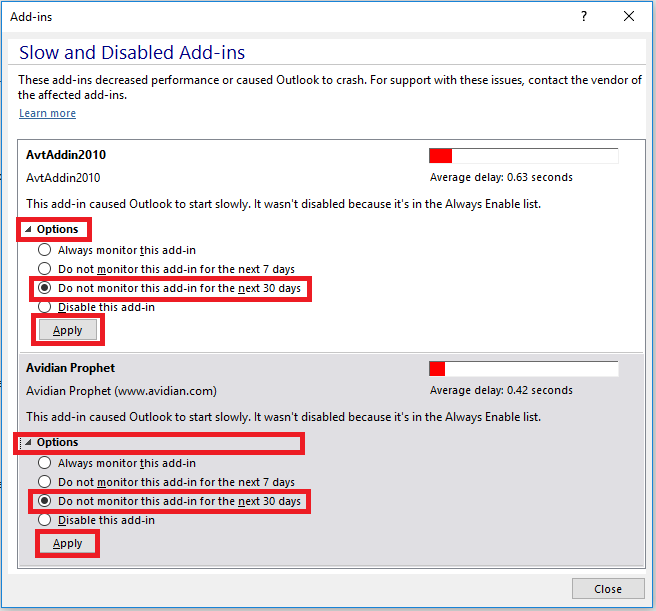Choose 7 days no-monitor for Avidian Prophet
This screenshot has height=611, width=656.
(x=166, y=482)
